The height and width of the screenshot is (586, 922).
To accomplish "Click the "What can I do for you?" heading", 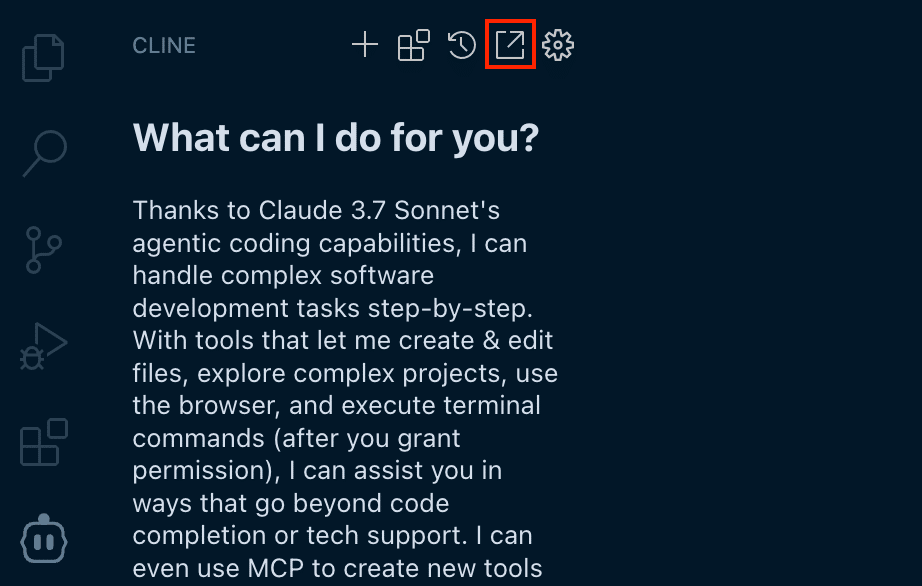I will click(336, 138).
